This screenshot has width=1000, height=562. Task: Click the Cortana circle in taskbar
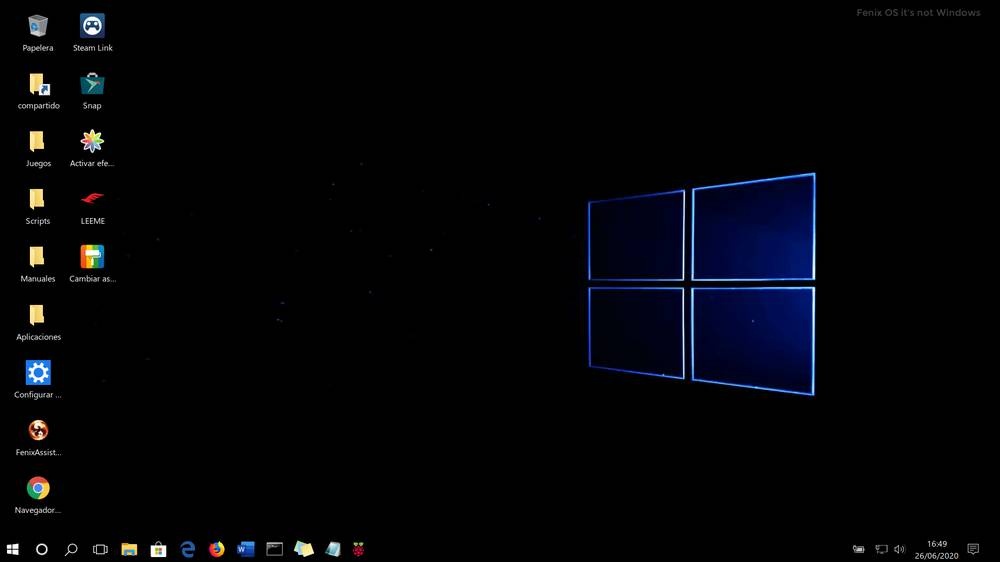click(x=41, y=549)
